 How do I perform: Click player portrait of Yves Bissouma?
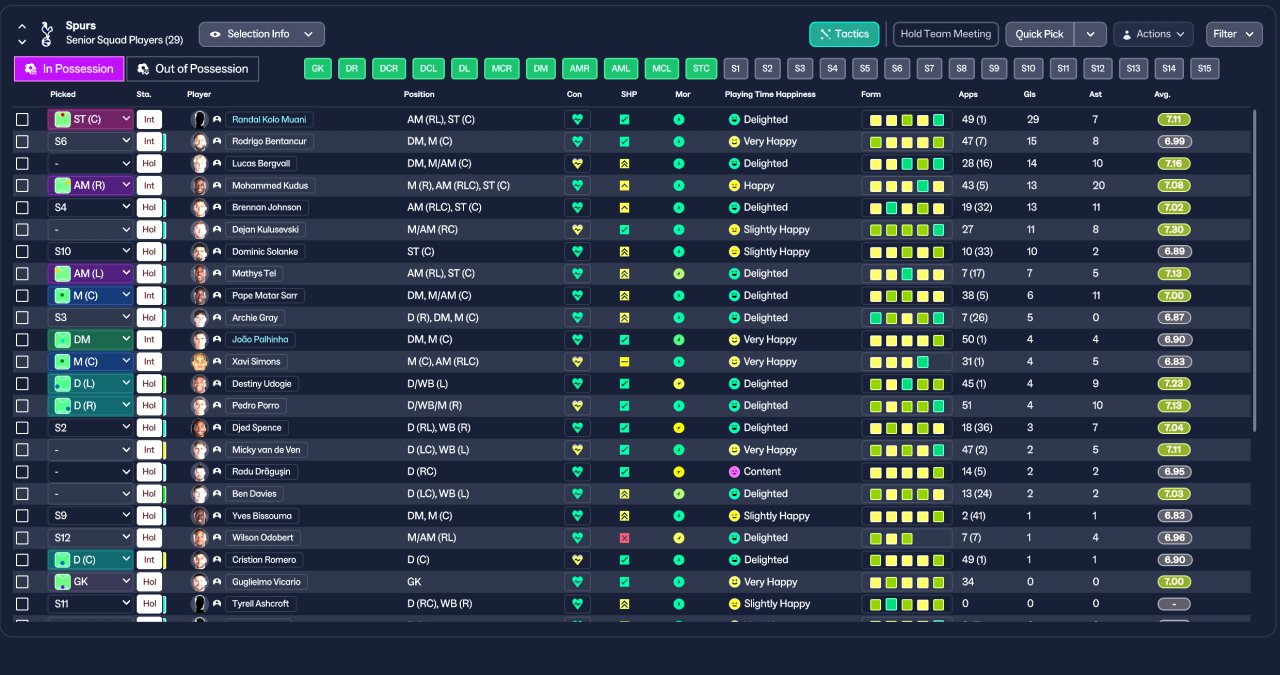click(198, 516)
